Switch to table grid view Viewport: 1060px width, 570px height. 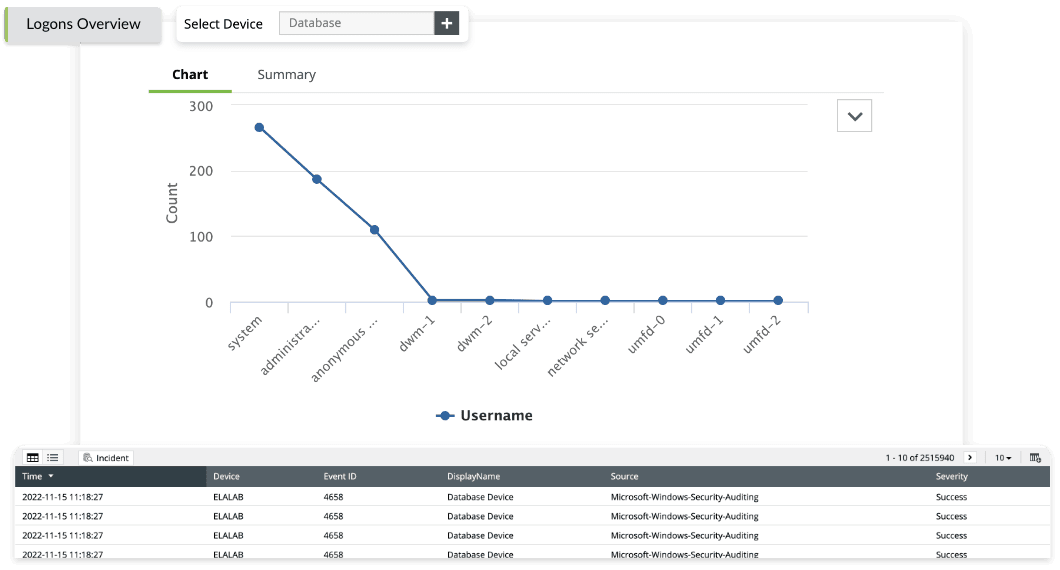[x=33, y=457]
